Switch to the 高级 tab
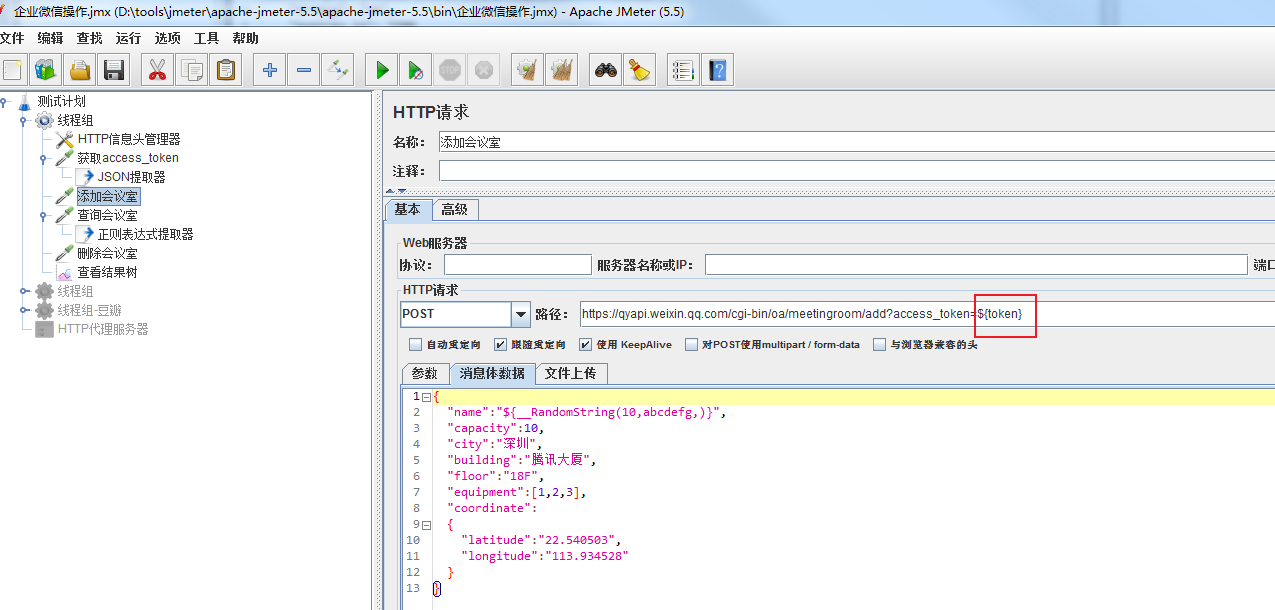Image resolution: width=1275 pixels, height=610 pixels. pyautogui.click(x=455, y=209)
